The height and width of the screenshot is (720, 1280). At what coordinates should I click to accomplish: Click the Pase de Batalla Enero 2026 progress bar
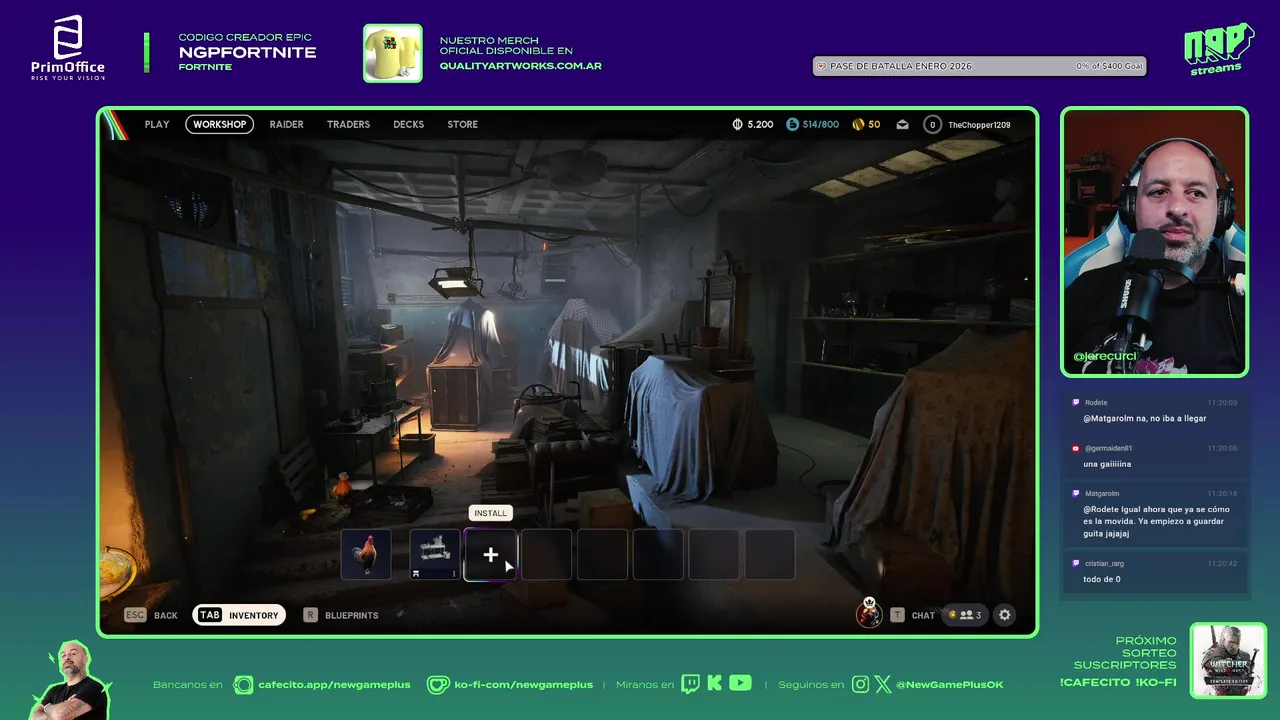coord(979,66)
